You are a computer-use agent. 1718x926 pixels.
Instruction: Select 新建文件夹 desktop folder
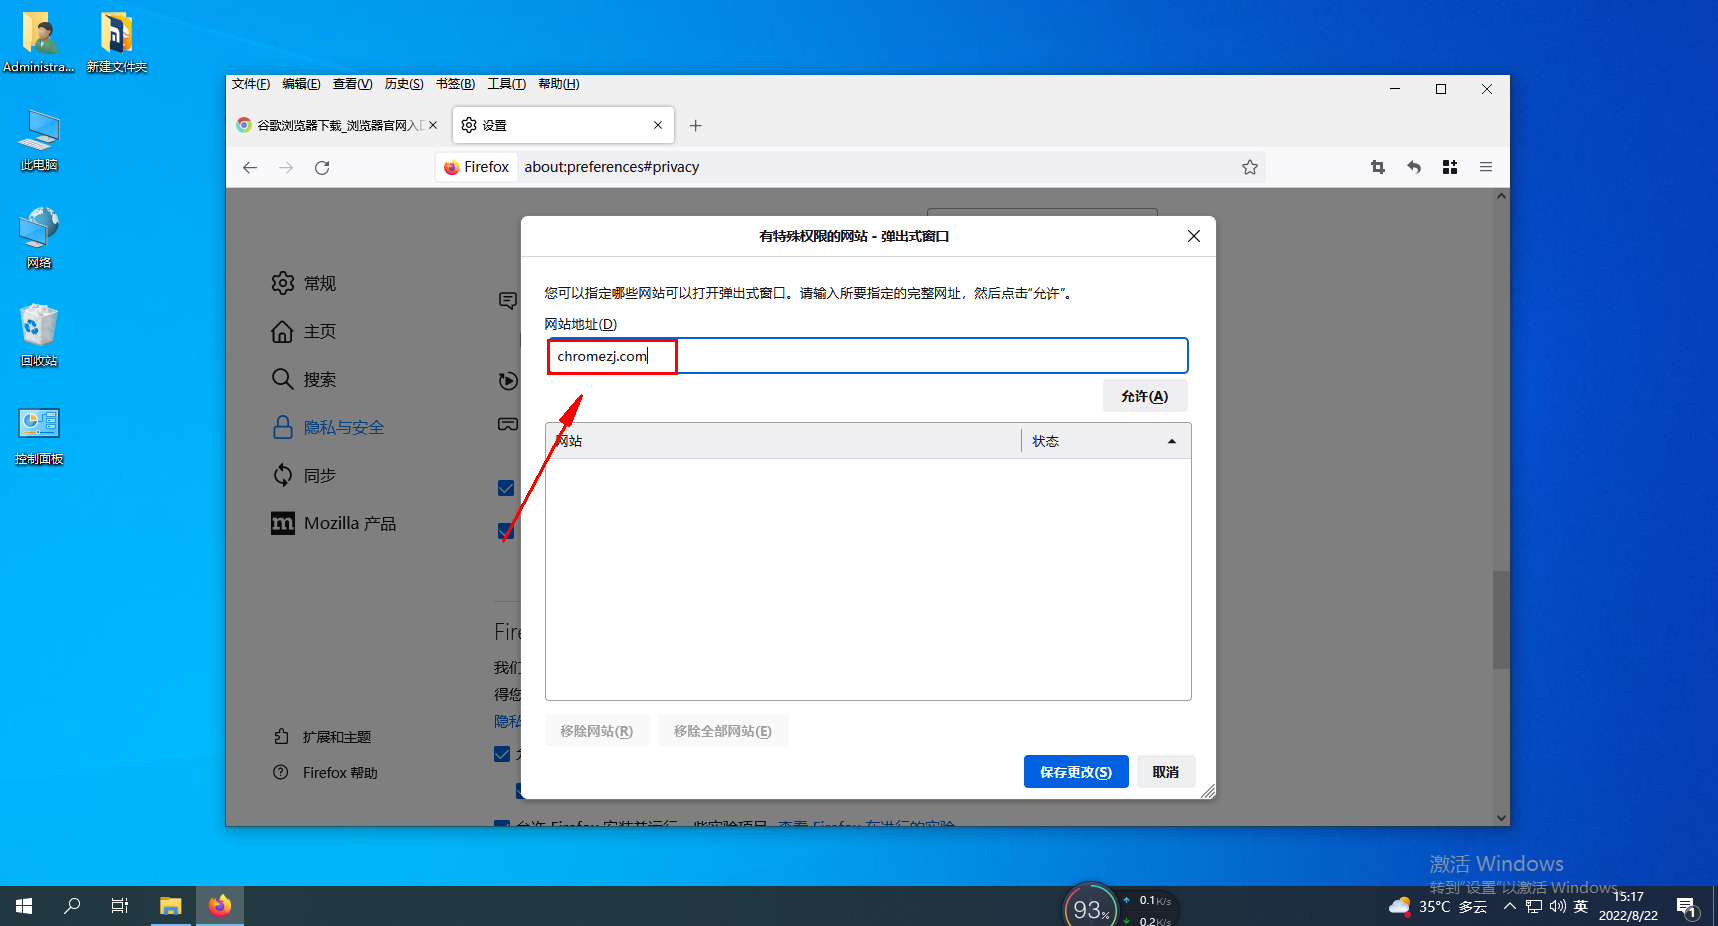click(x=117, y=43)
